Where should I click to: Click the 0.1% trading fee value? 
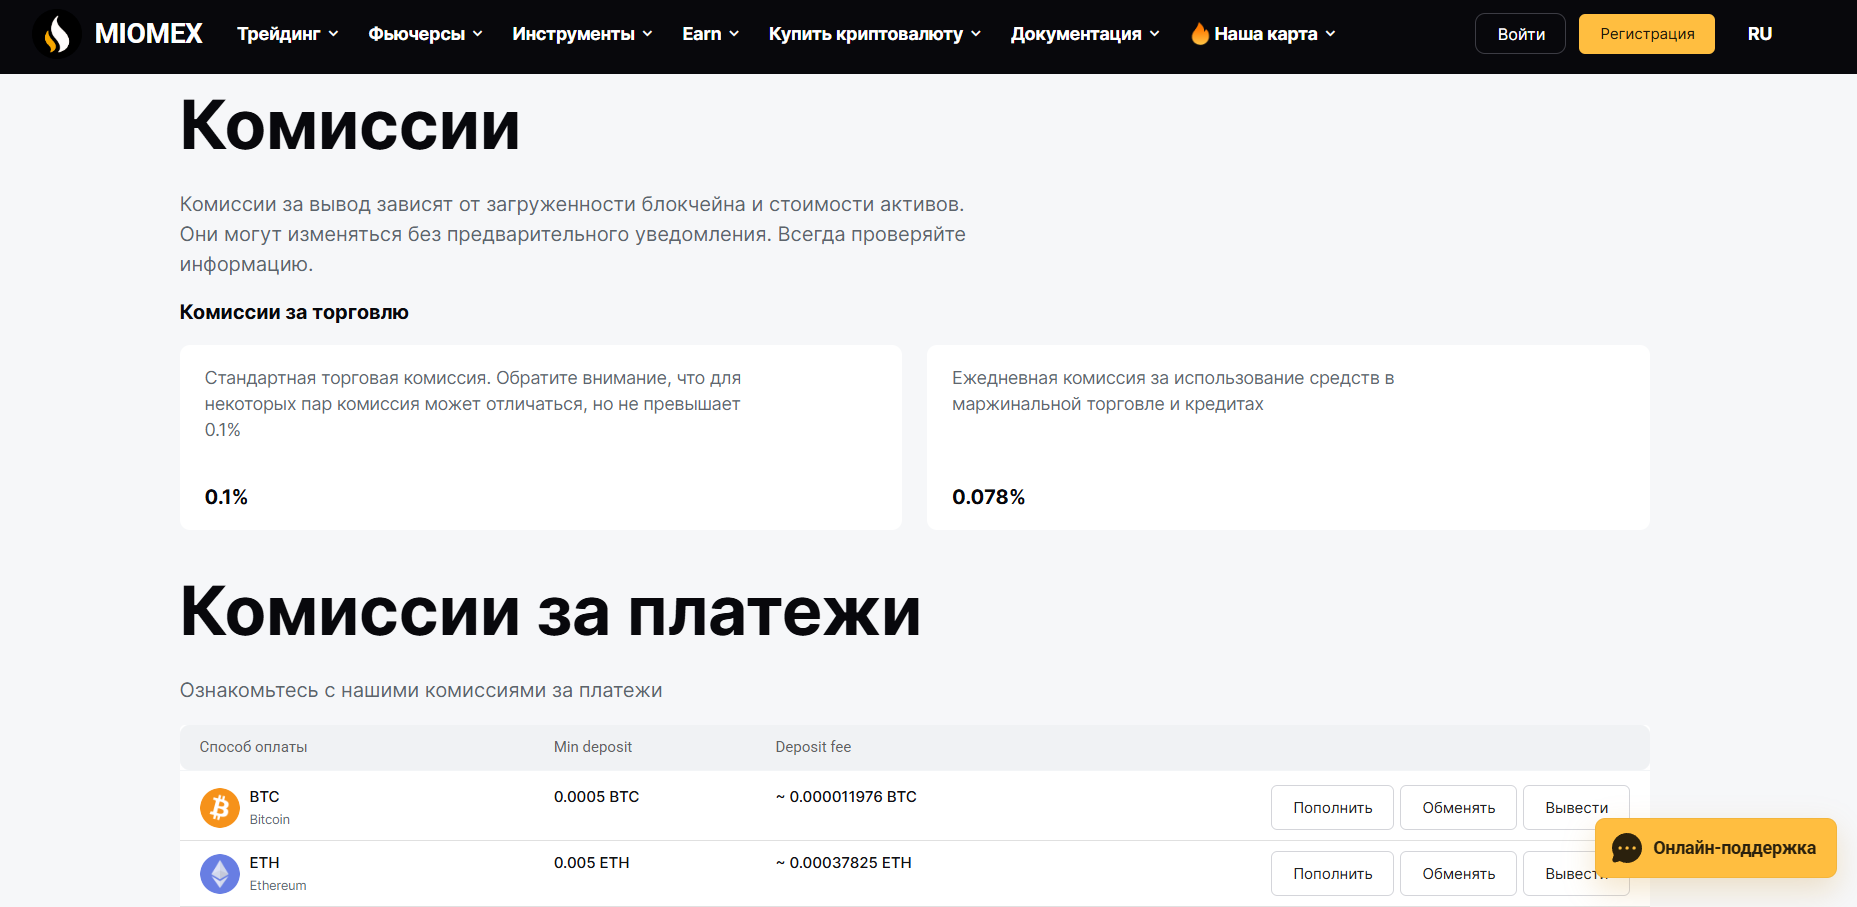tap(226, 497)
